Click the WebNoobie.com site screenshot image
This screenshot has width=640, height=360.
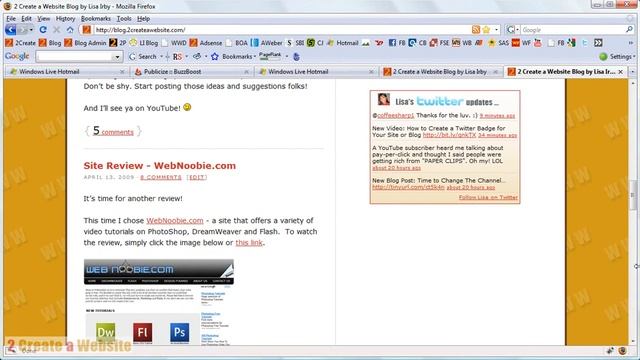pyautogui.click(x=159, y=302)
